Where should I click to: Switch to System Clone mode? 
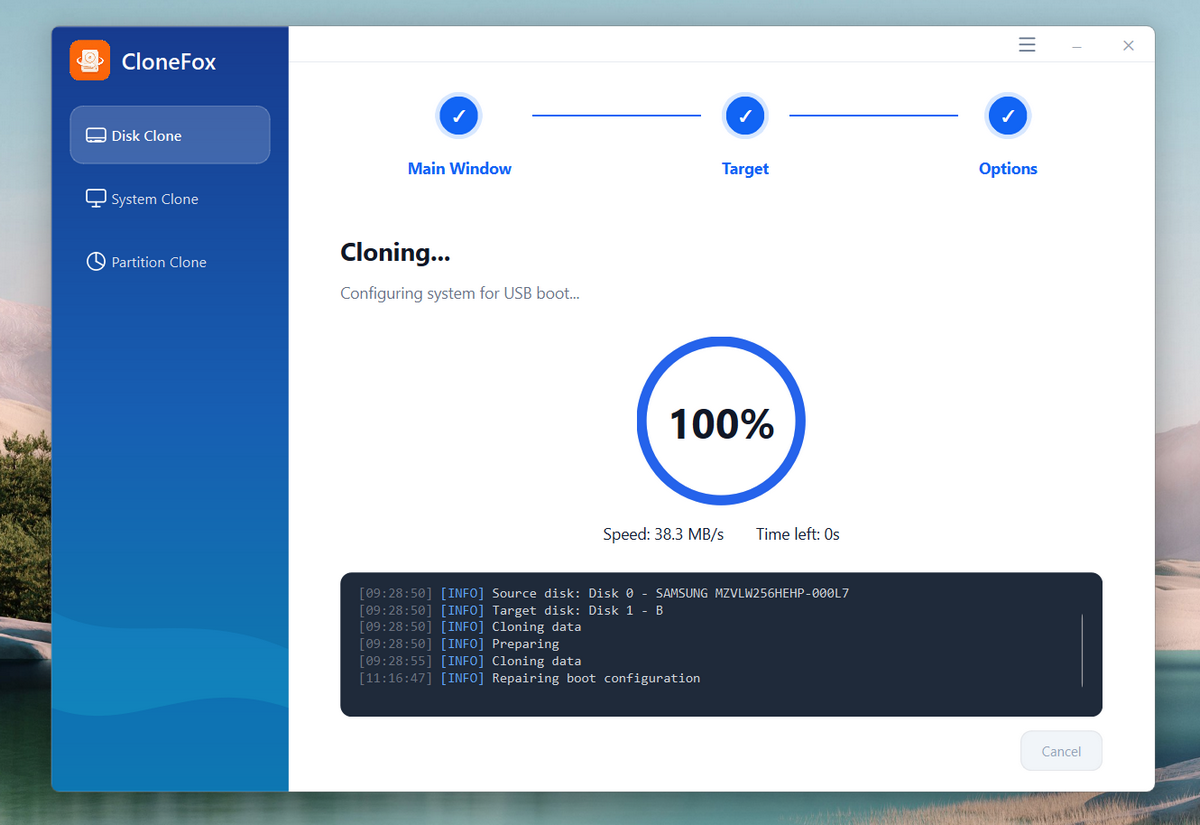(x=170, y=198)
